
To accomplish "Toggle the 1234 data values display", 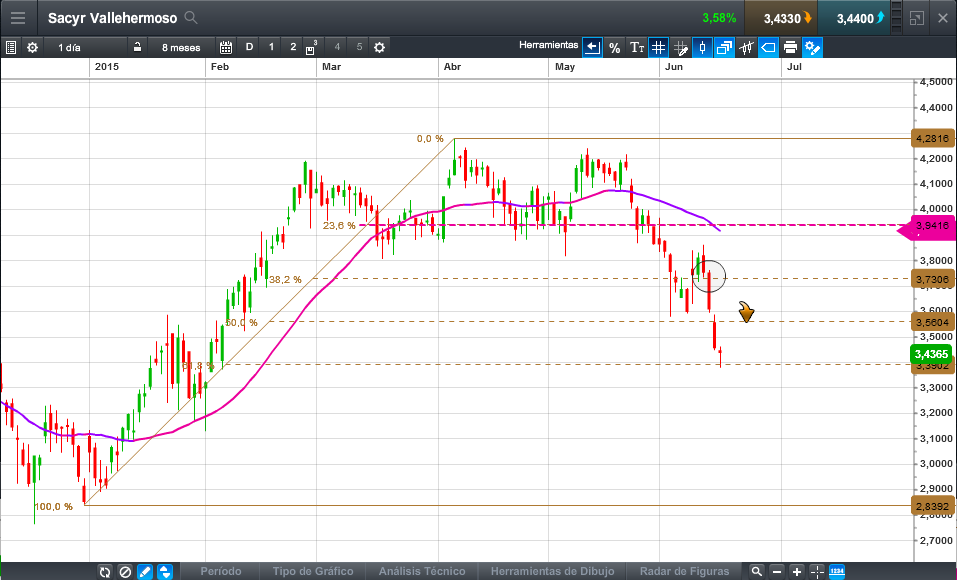I will coord(837,571).
